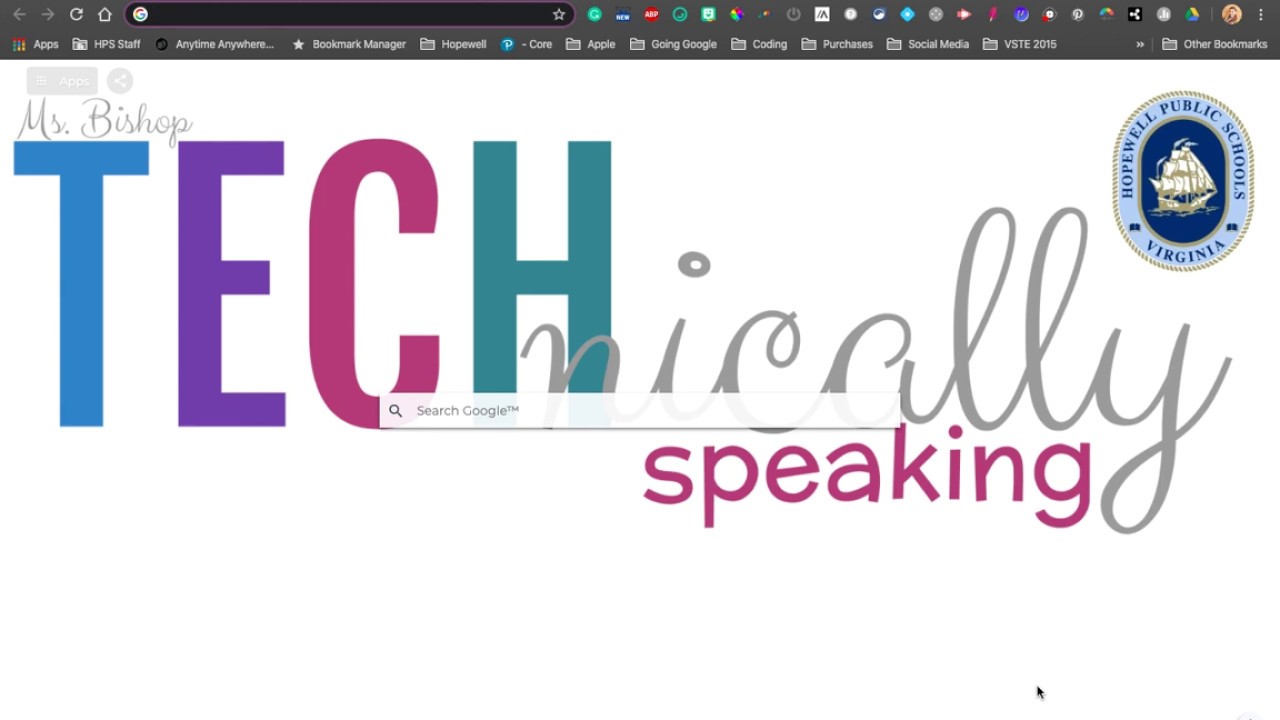This screenshot has width=1280, height=720.
Task: Open the Grammarly extension icon
Action: 594,14
